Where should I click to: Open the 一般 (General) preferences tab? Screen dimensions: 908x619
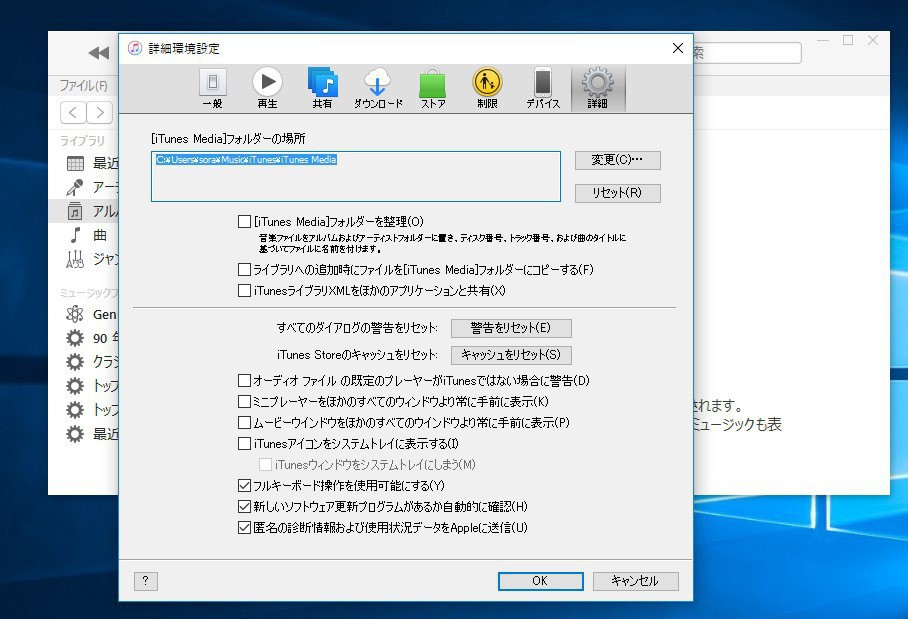click(213, 88)
